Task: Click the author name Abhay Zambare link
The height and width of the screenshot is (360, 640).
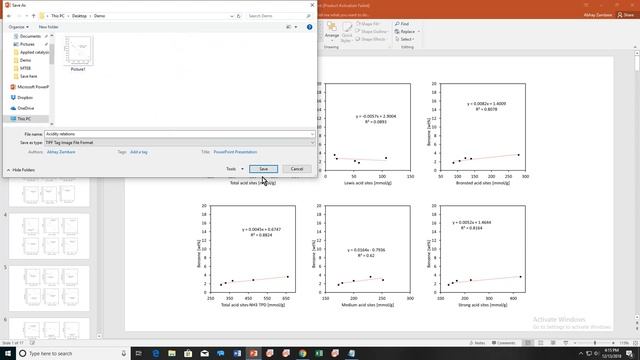Action: point(61,152)
